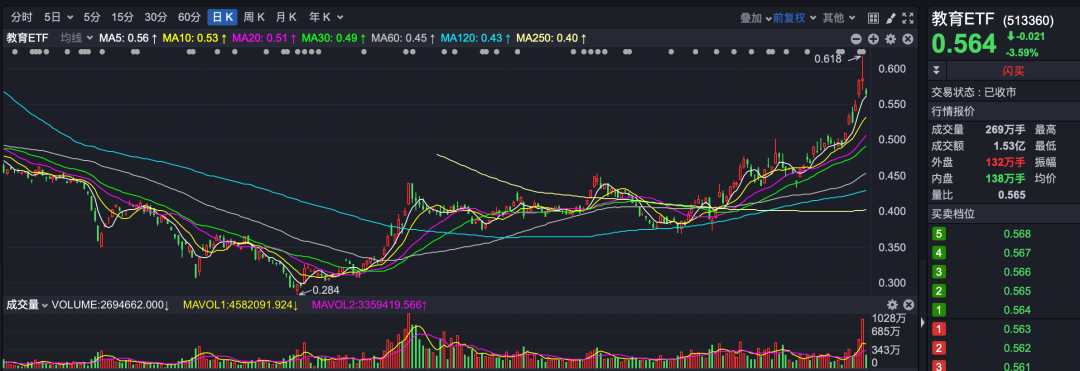Select buy level 1 price 0.563
Screen dimensions: 1080x371
coord(1017,329)
